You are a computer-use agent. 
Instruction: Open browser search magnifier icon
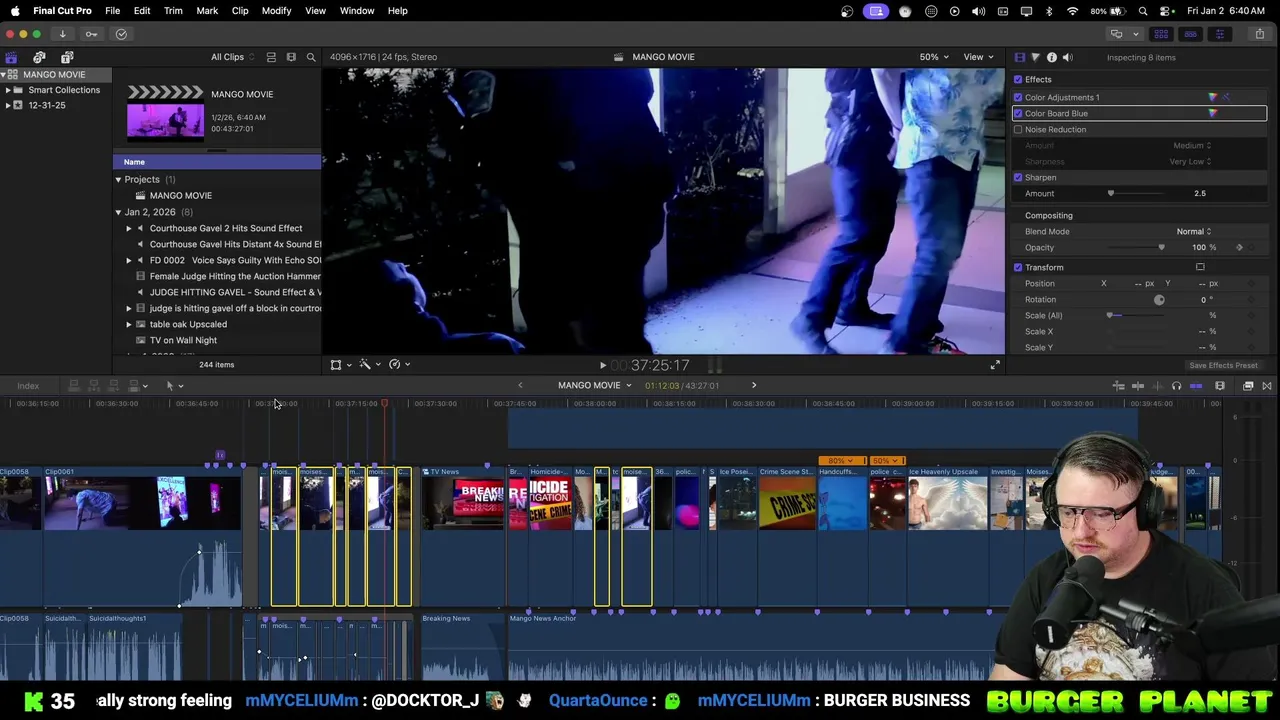pyautogui.click(x=311, y=57)
